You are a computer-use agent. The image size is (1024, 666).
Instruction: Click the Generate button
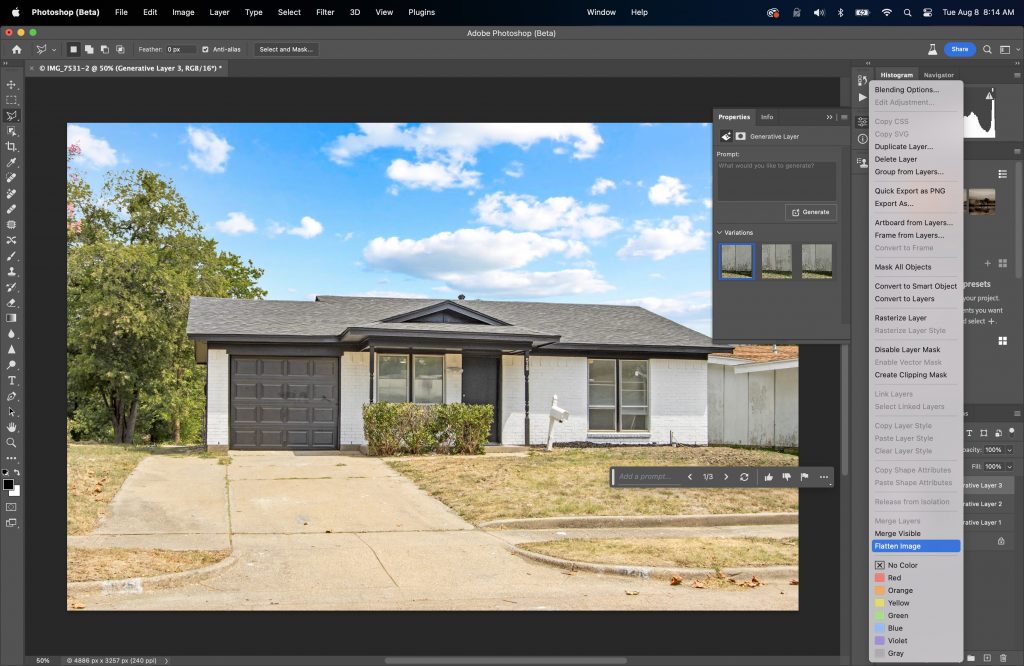[810, 212]
